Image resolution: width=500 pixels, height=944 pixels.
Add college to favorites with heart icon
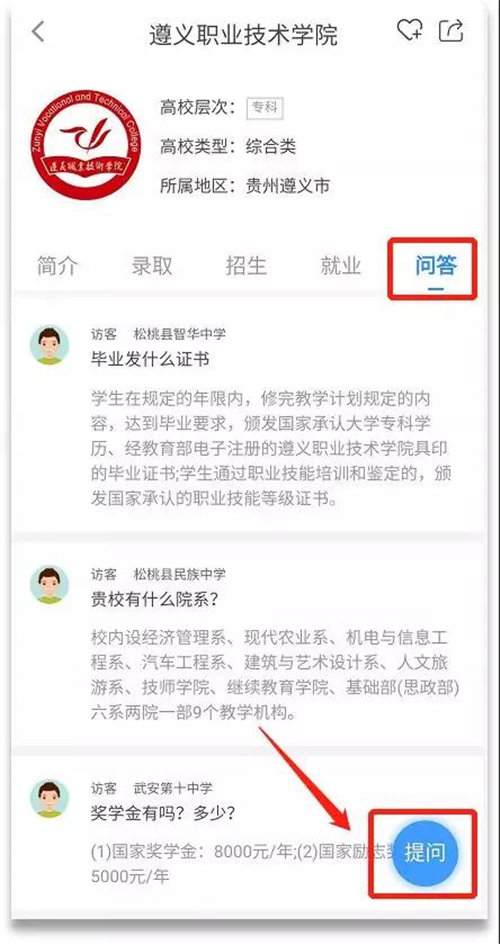410,30
